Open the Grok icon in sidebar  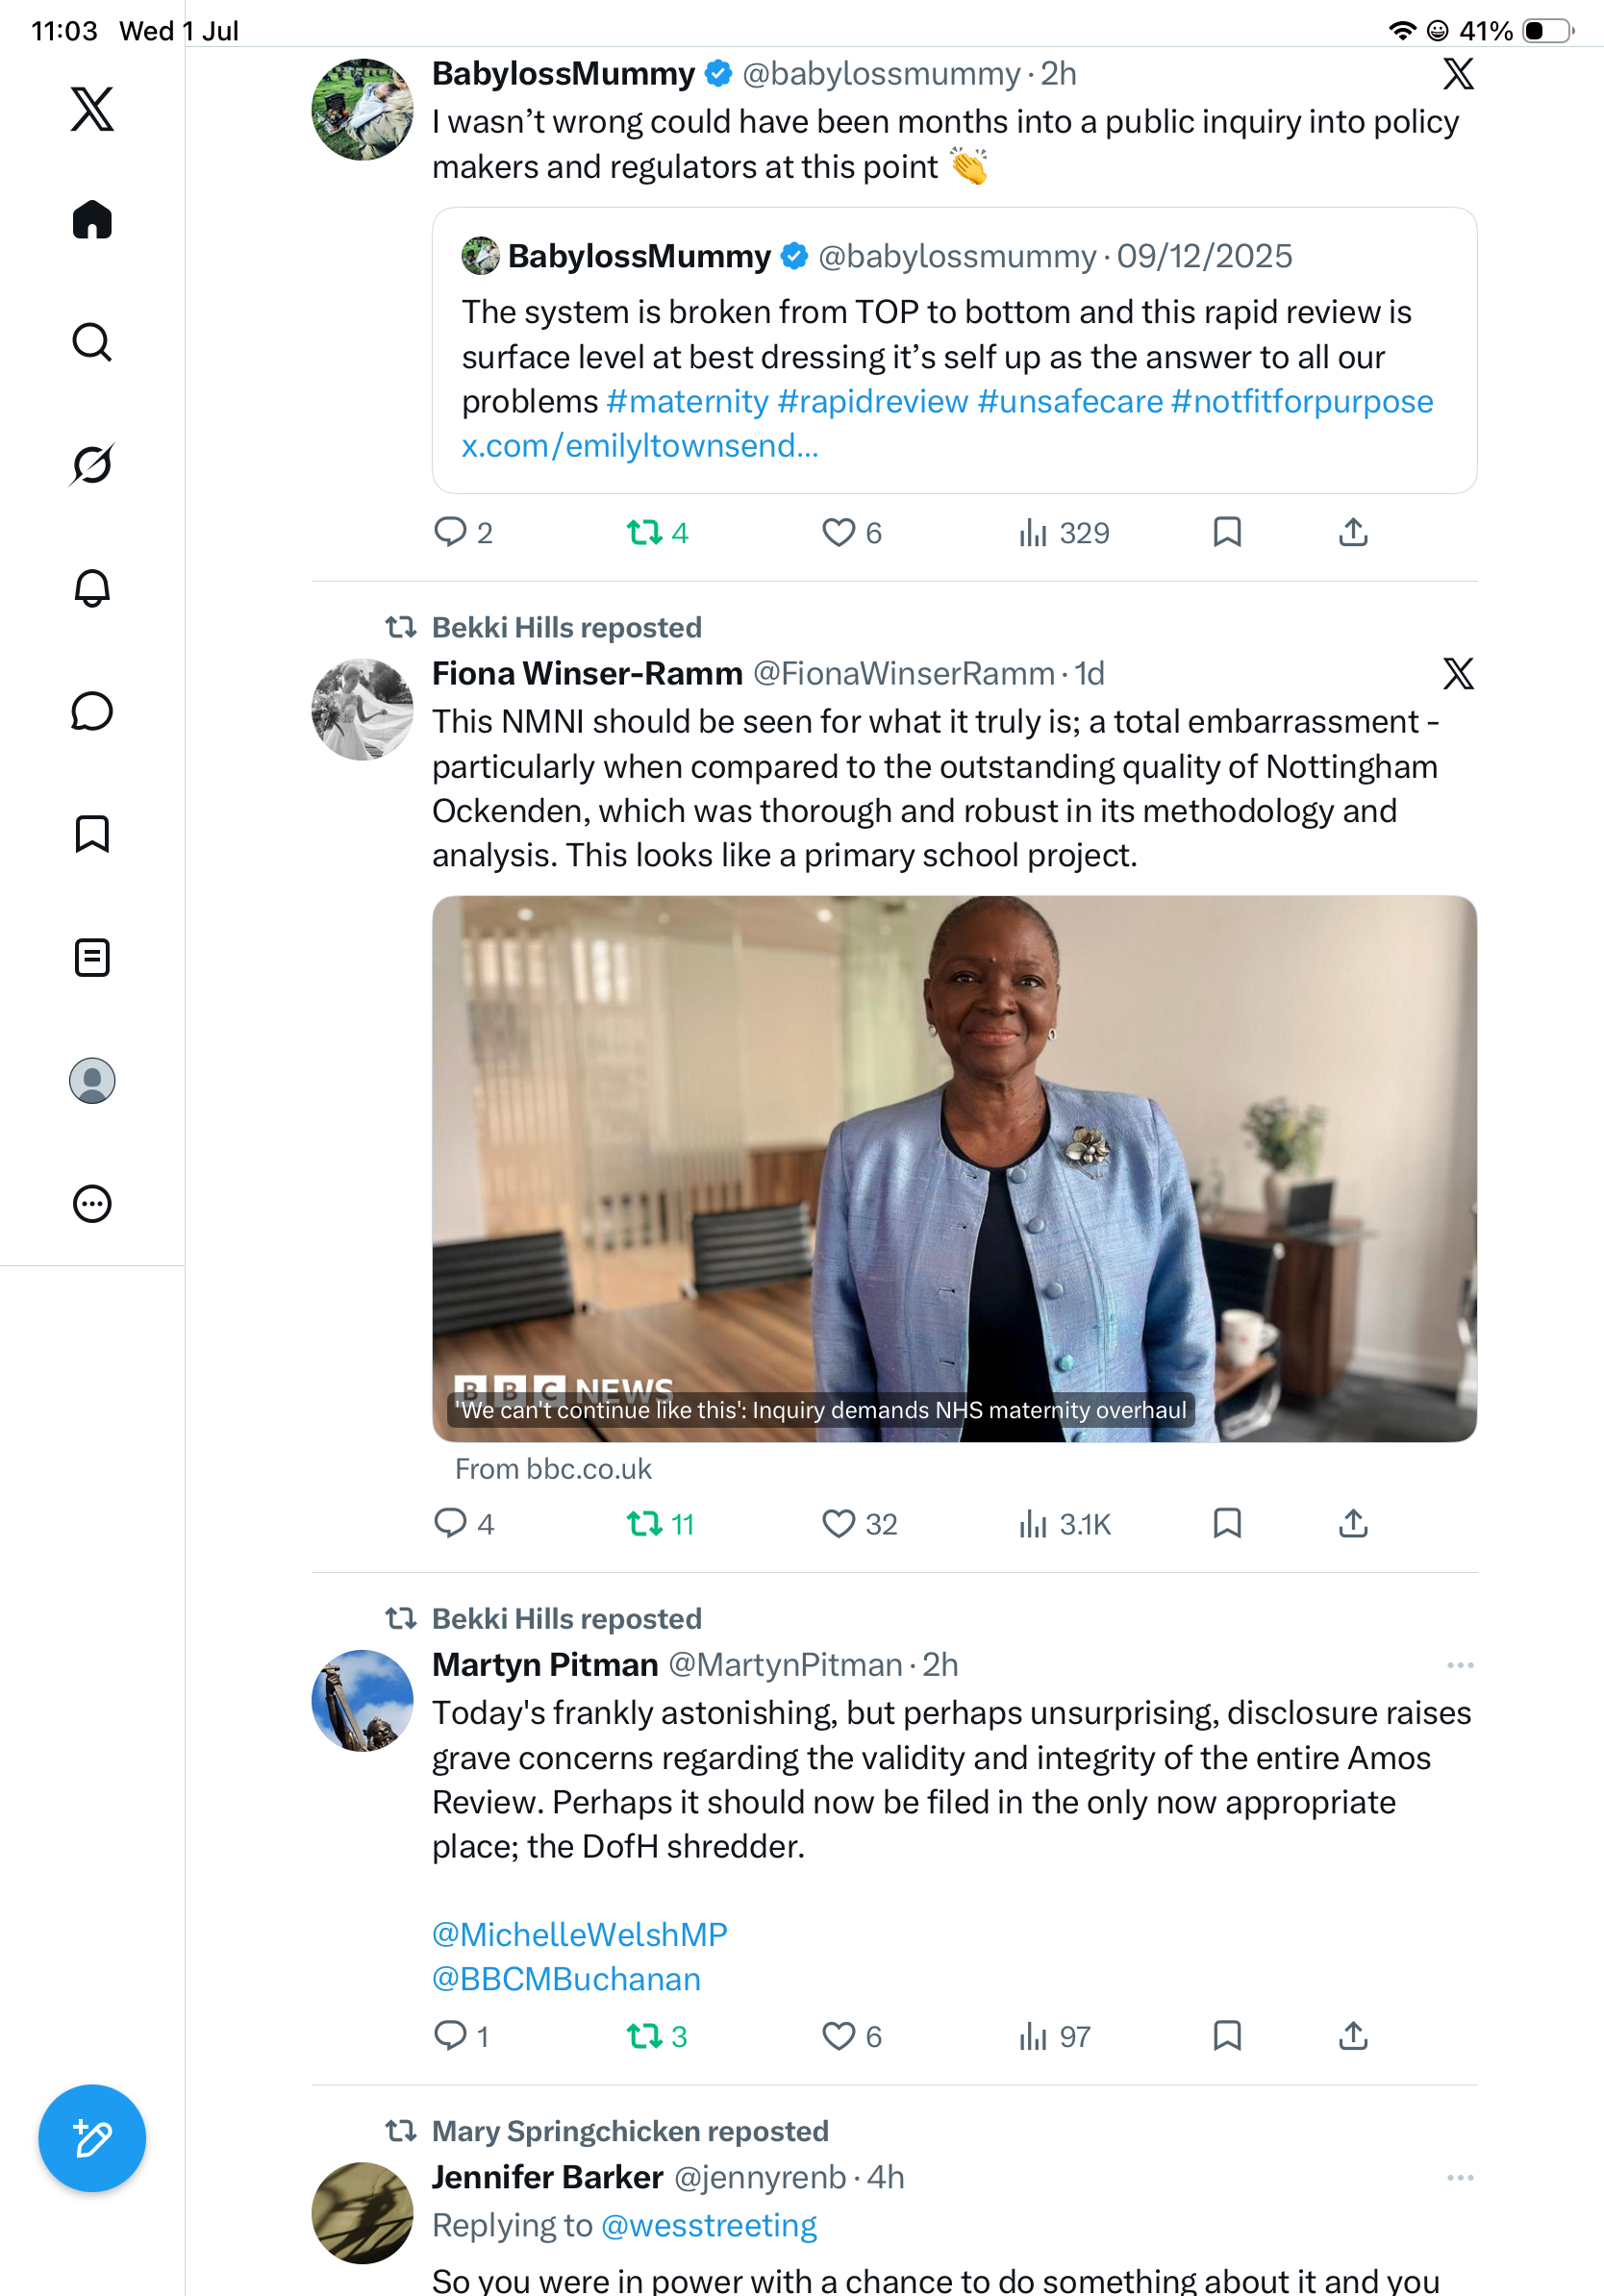click(92, 465)
